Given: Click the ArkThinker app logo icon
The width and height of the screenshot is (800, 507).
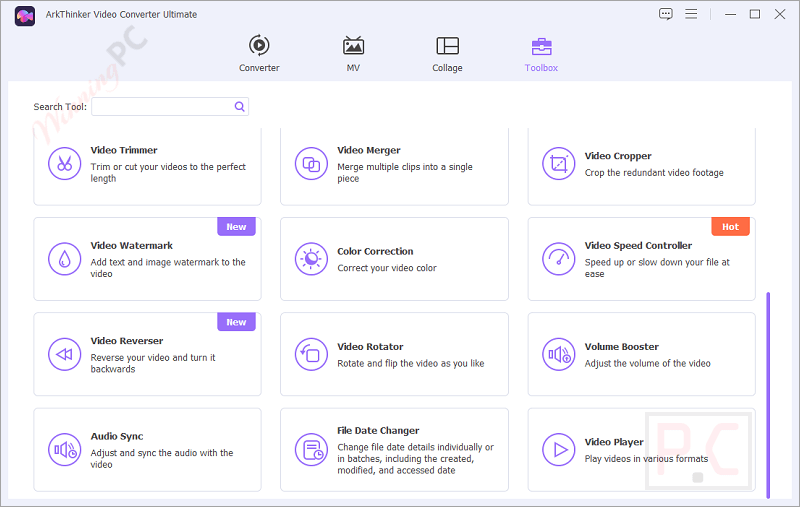Looking at the screenshot, I should click(x=24, y=16).
